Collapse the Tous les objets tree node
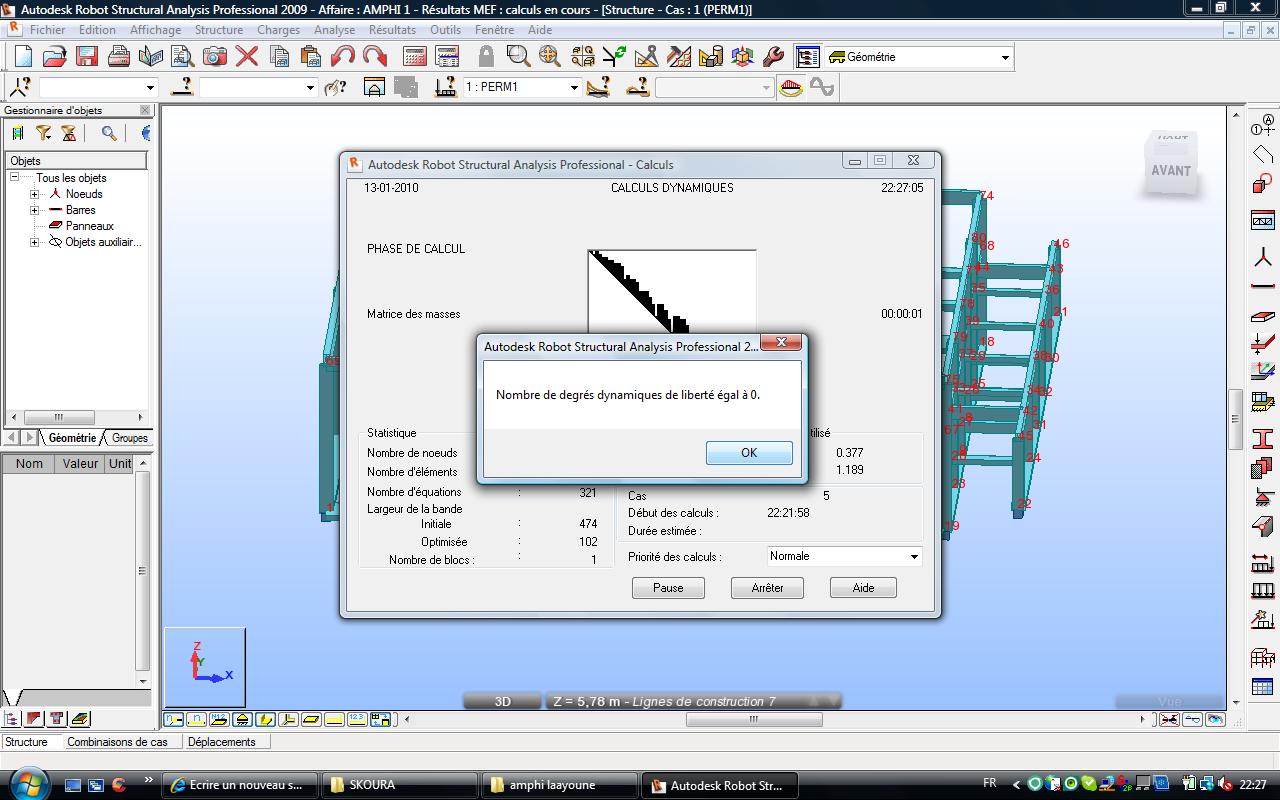 pos(15,178)
